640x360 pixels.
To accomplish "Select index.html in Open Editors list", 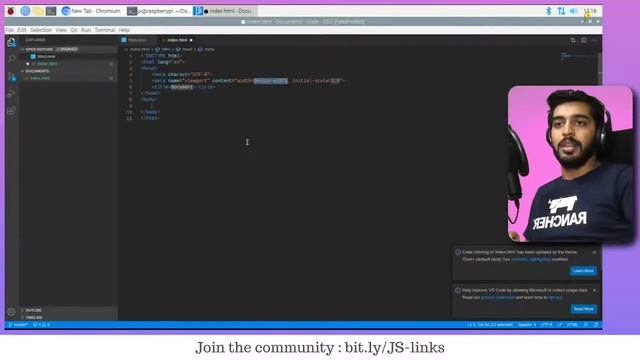I will pos(68,64).
